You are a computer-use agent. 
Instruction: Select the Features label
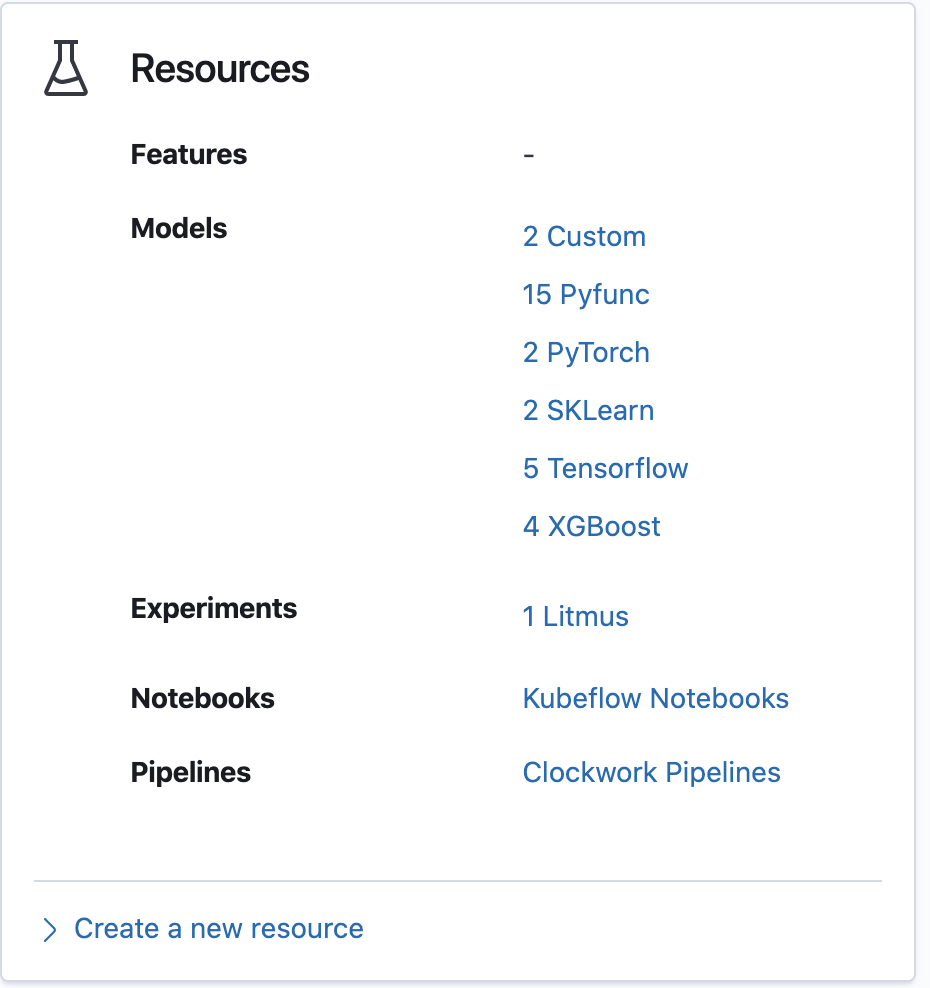(x=189, y=155)
